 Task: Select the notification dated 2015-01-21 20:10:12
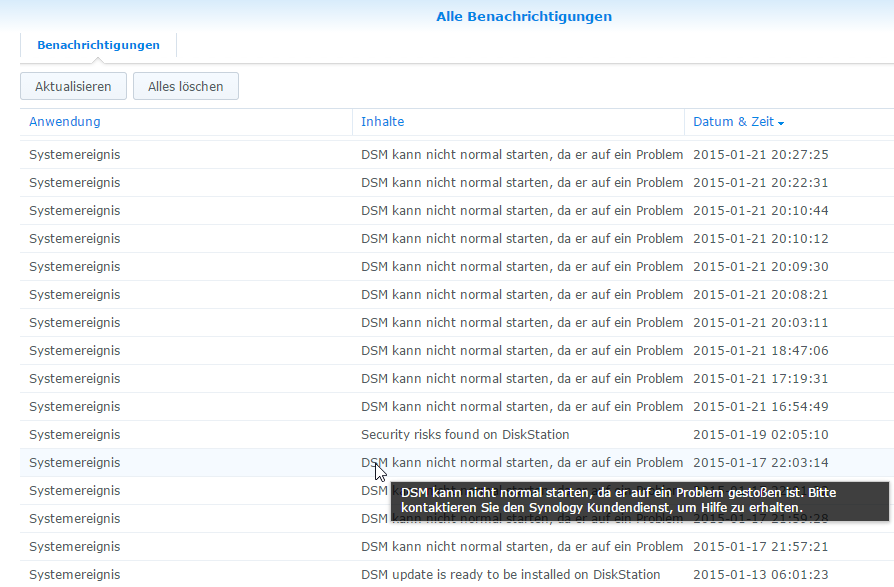pos(457,238)
